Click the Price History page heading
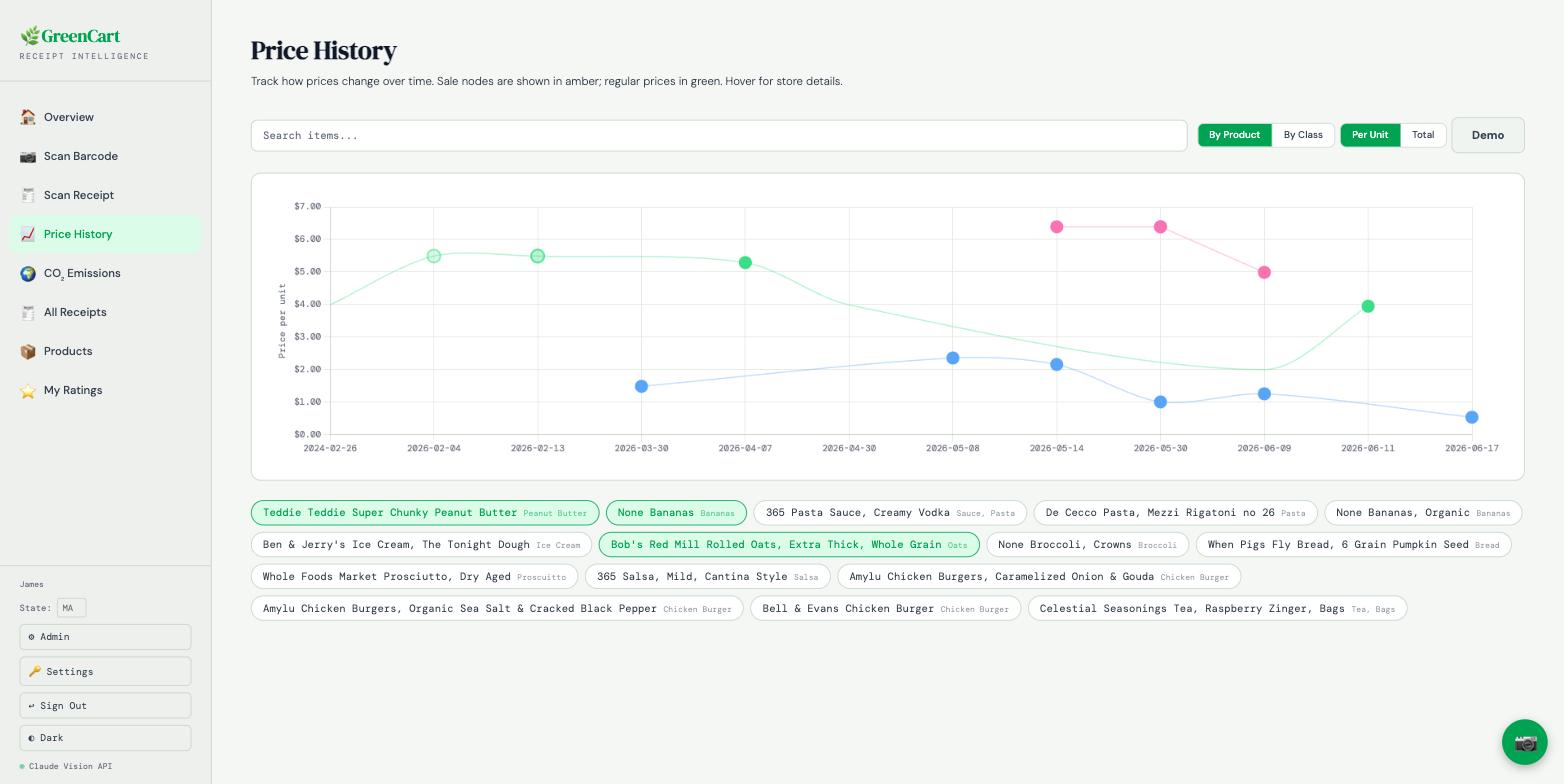Viewport: 1564px width, 784px height. click(323, 50)
